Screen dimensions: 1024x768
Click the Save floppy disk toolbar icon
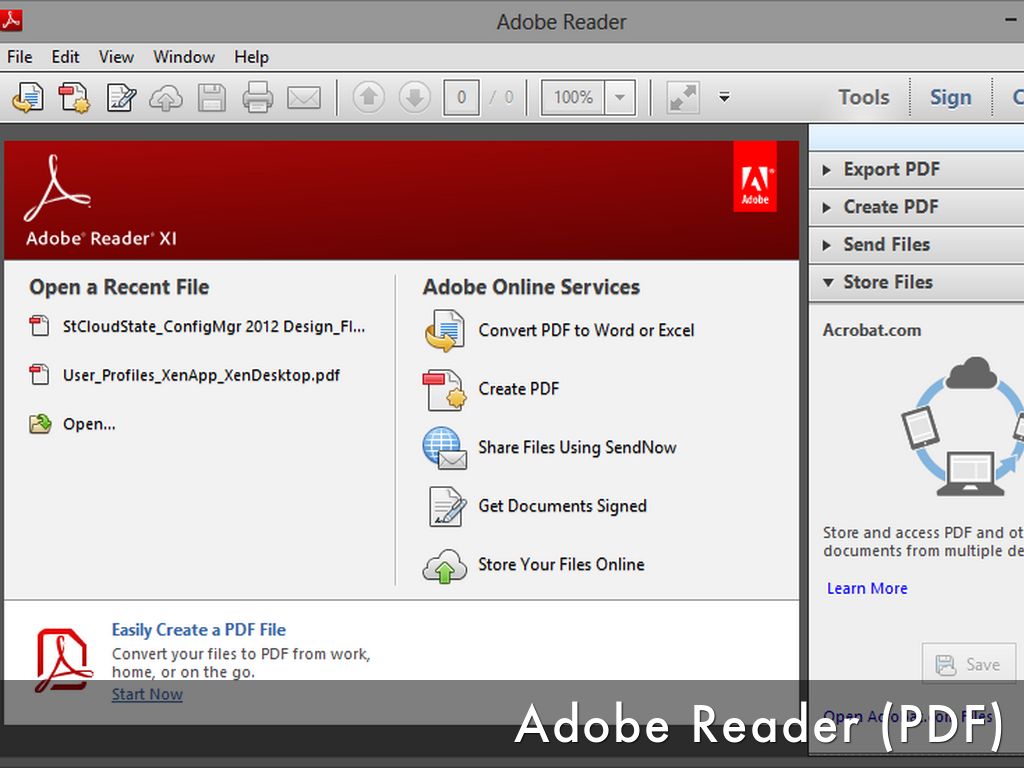[212, 98]
